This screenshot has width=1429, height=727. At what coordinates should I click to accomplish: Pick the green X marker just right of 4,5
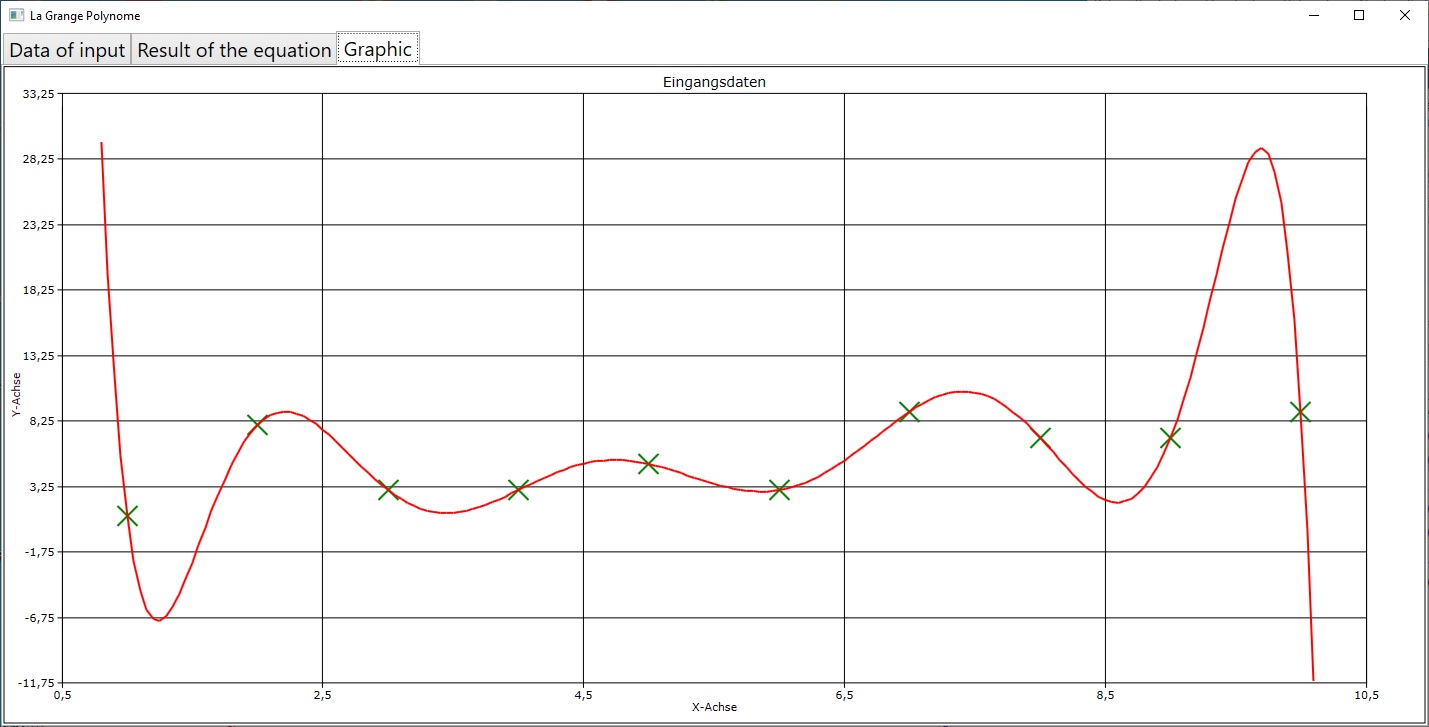(649, 463)
